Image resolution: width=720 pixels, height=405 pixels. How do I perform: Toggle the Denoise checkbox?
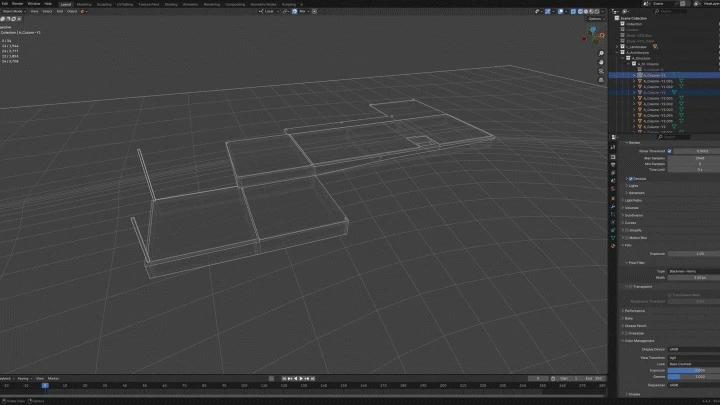coord(631,179)
